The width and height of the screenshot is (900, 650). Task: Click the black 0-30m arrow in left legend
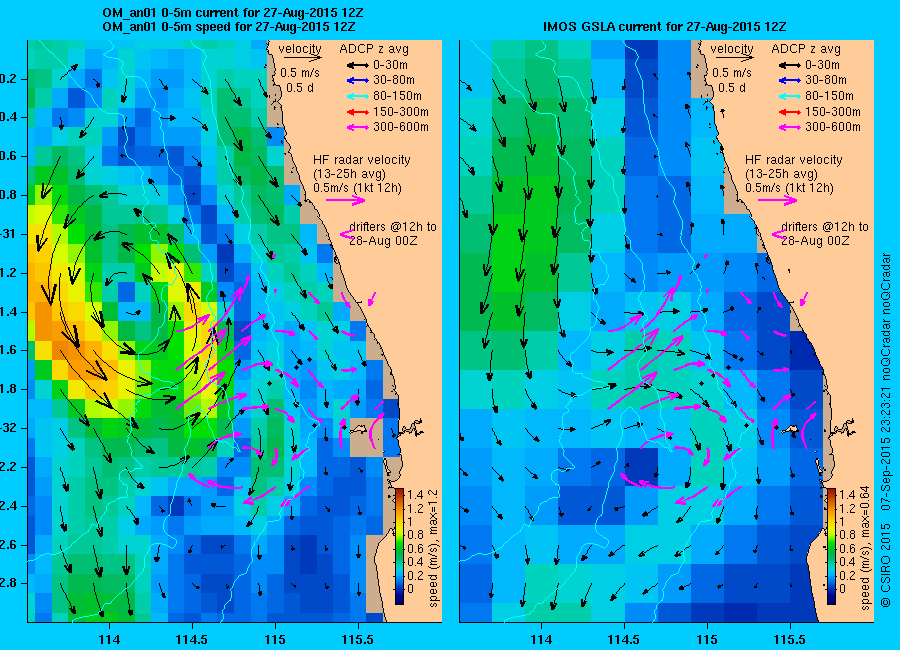pyautogui.click(x=358, y=65)
